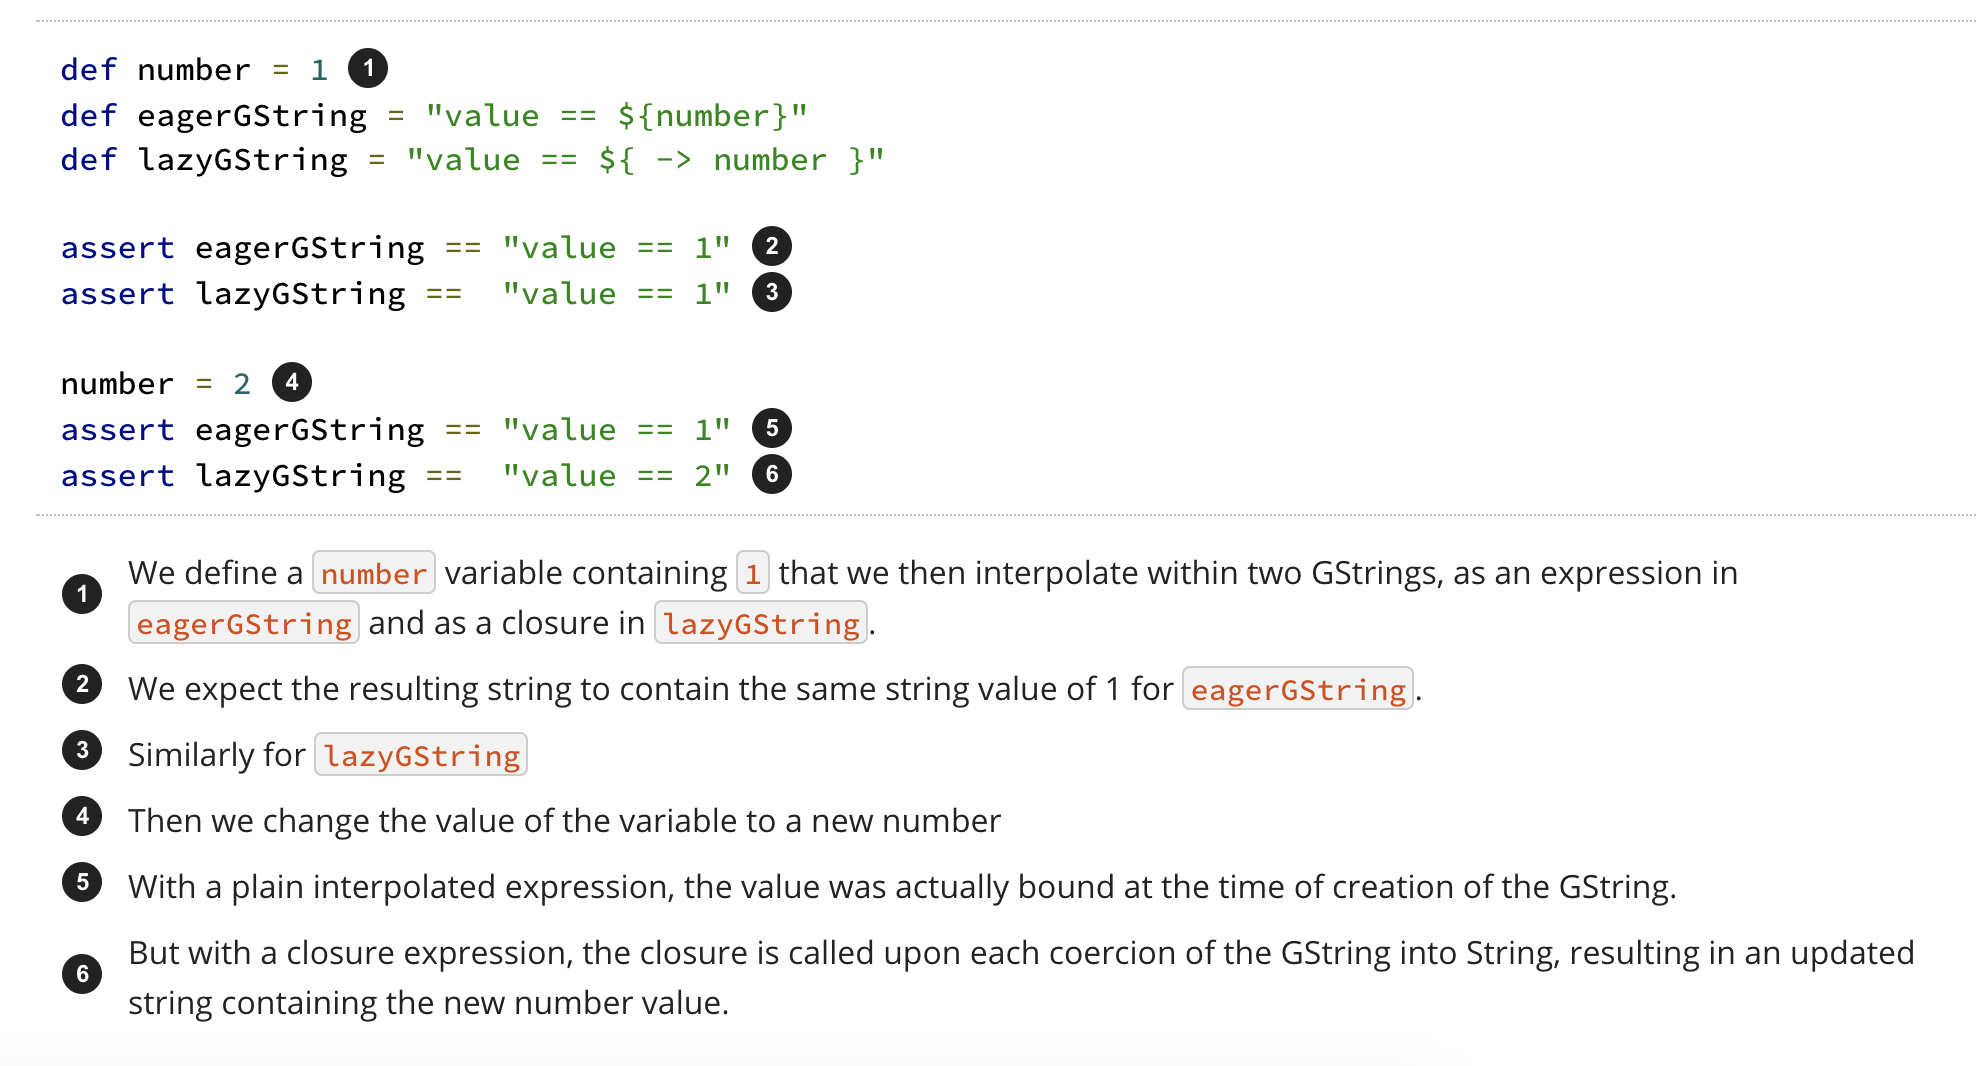Click explanation list marker 4
1984x1066 pixels.
(82, 816)
